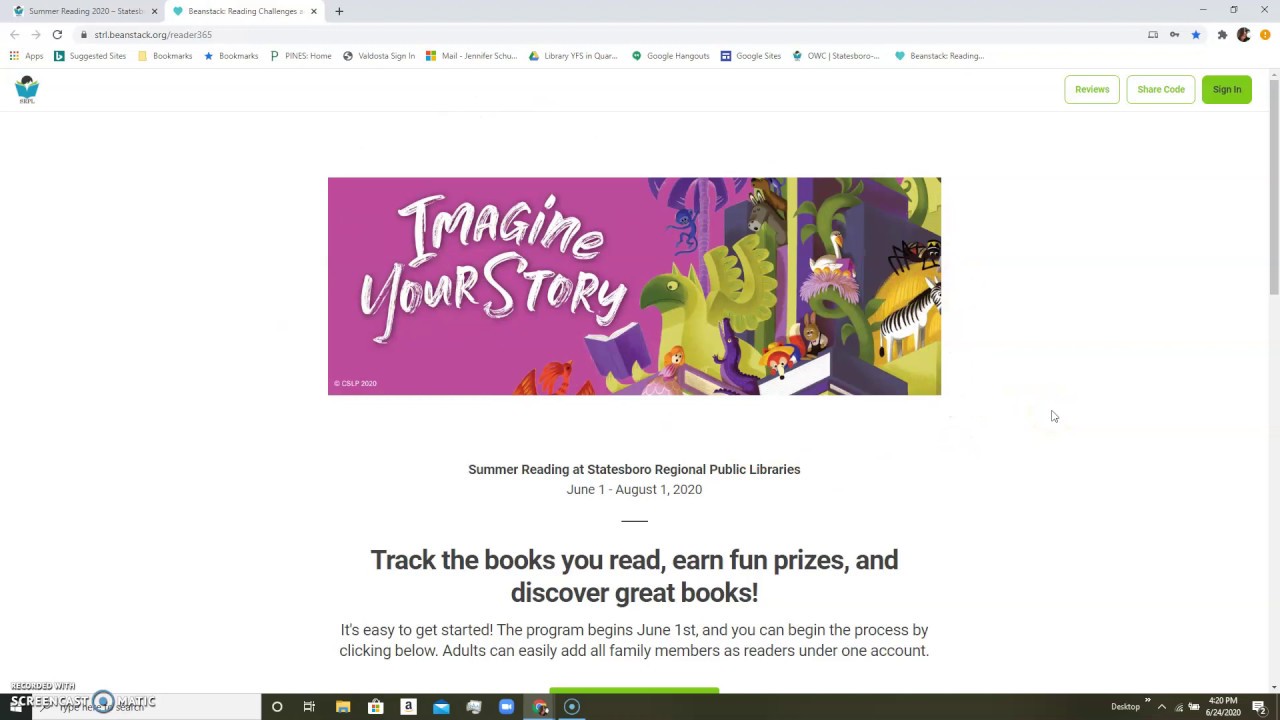Viewport: 1280px width, 720px height.
Task: Open the Apps bookmark shortcut
Action: [x=26, y=56]
